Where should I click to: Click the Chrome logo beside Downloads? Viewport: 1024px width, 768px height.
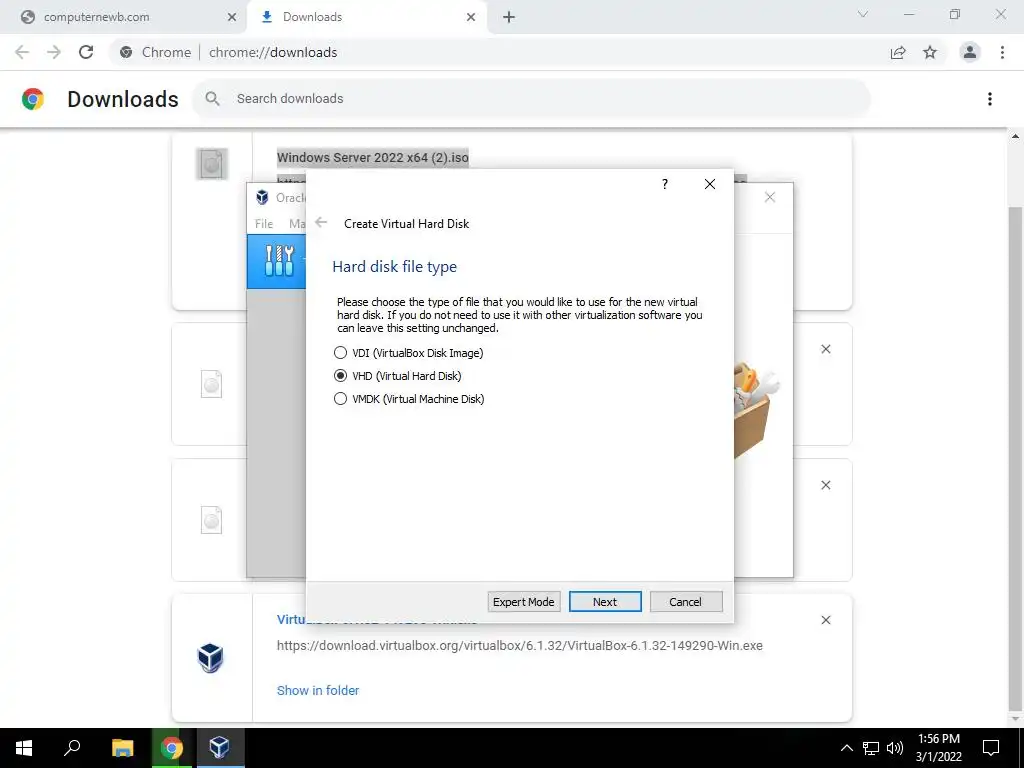coord(33,99)
